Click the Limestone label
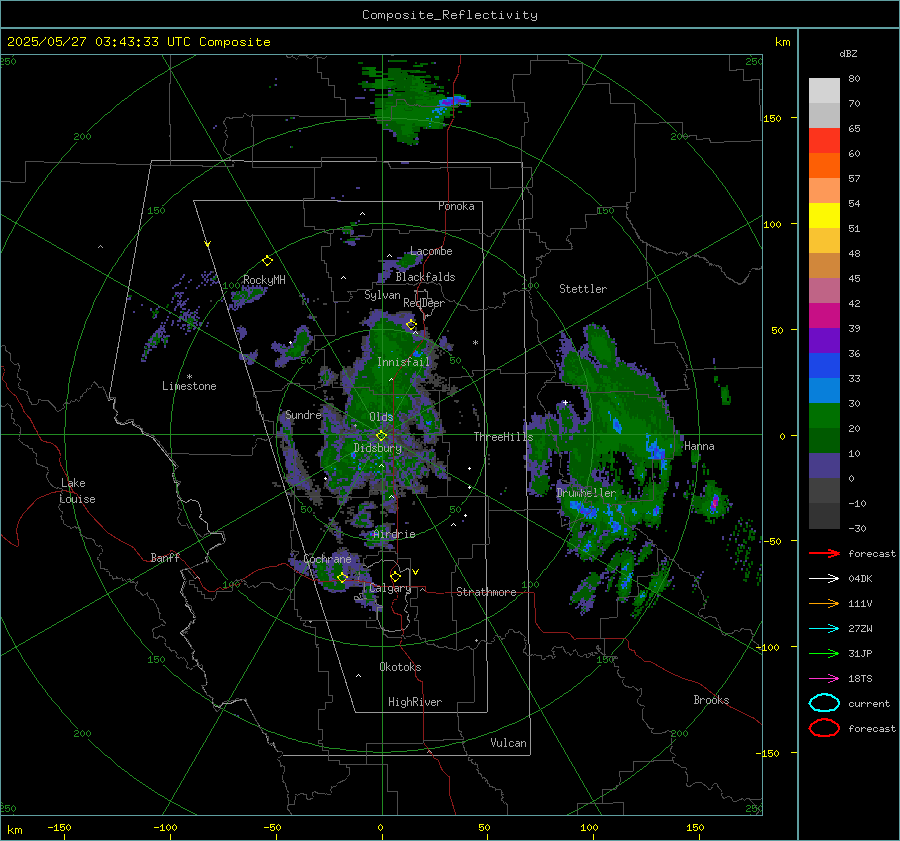The image size is (900, 841). [x=189, y=386]
